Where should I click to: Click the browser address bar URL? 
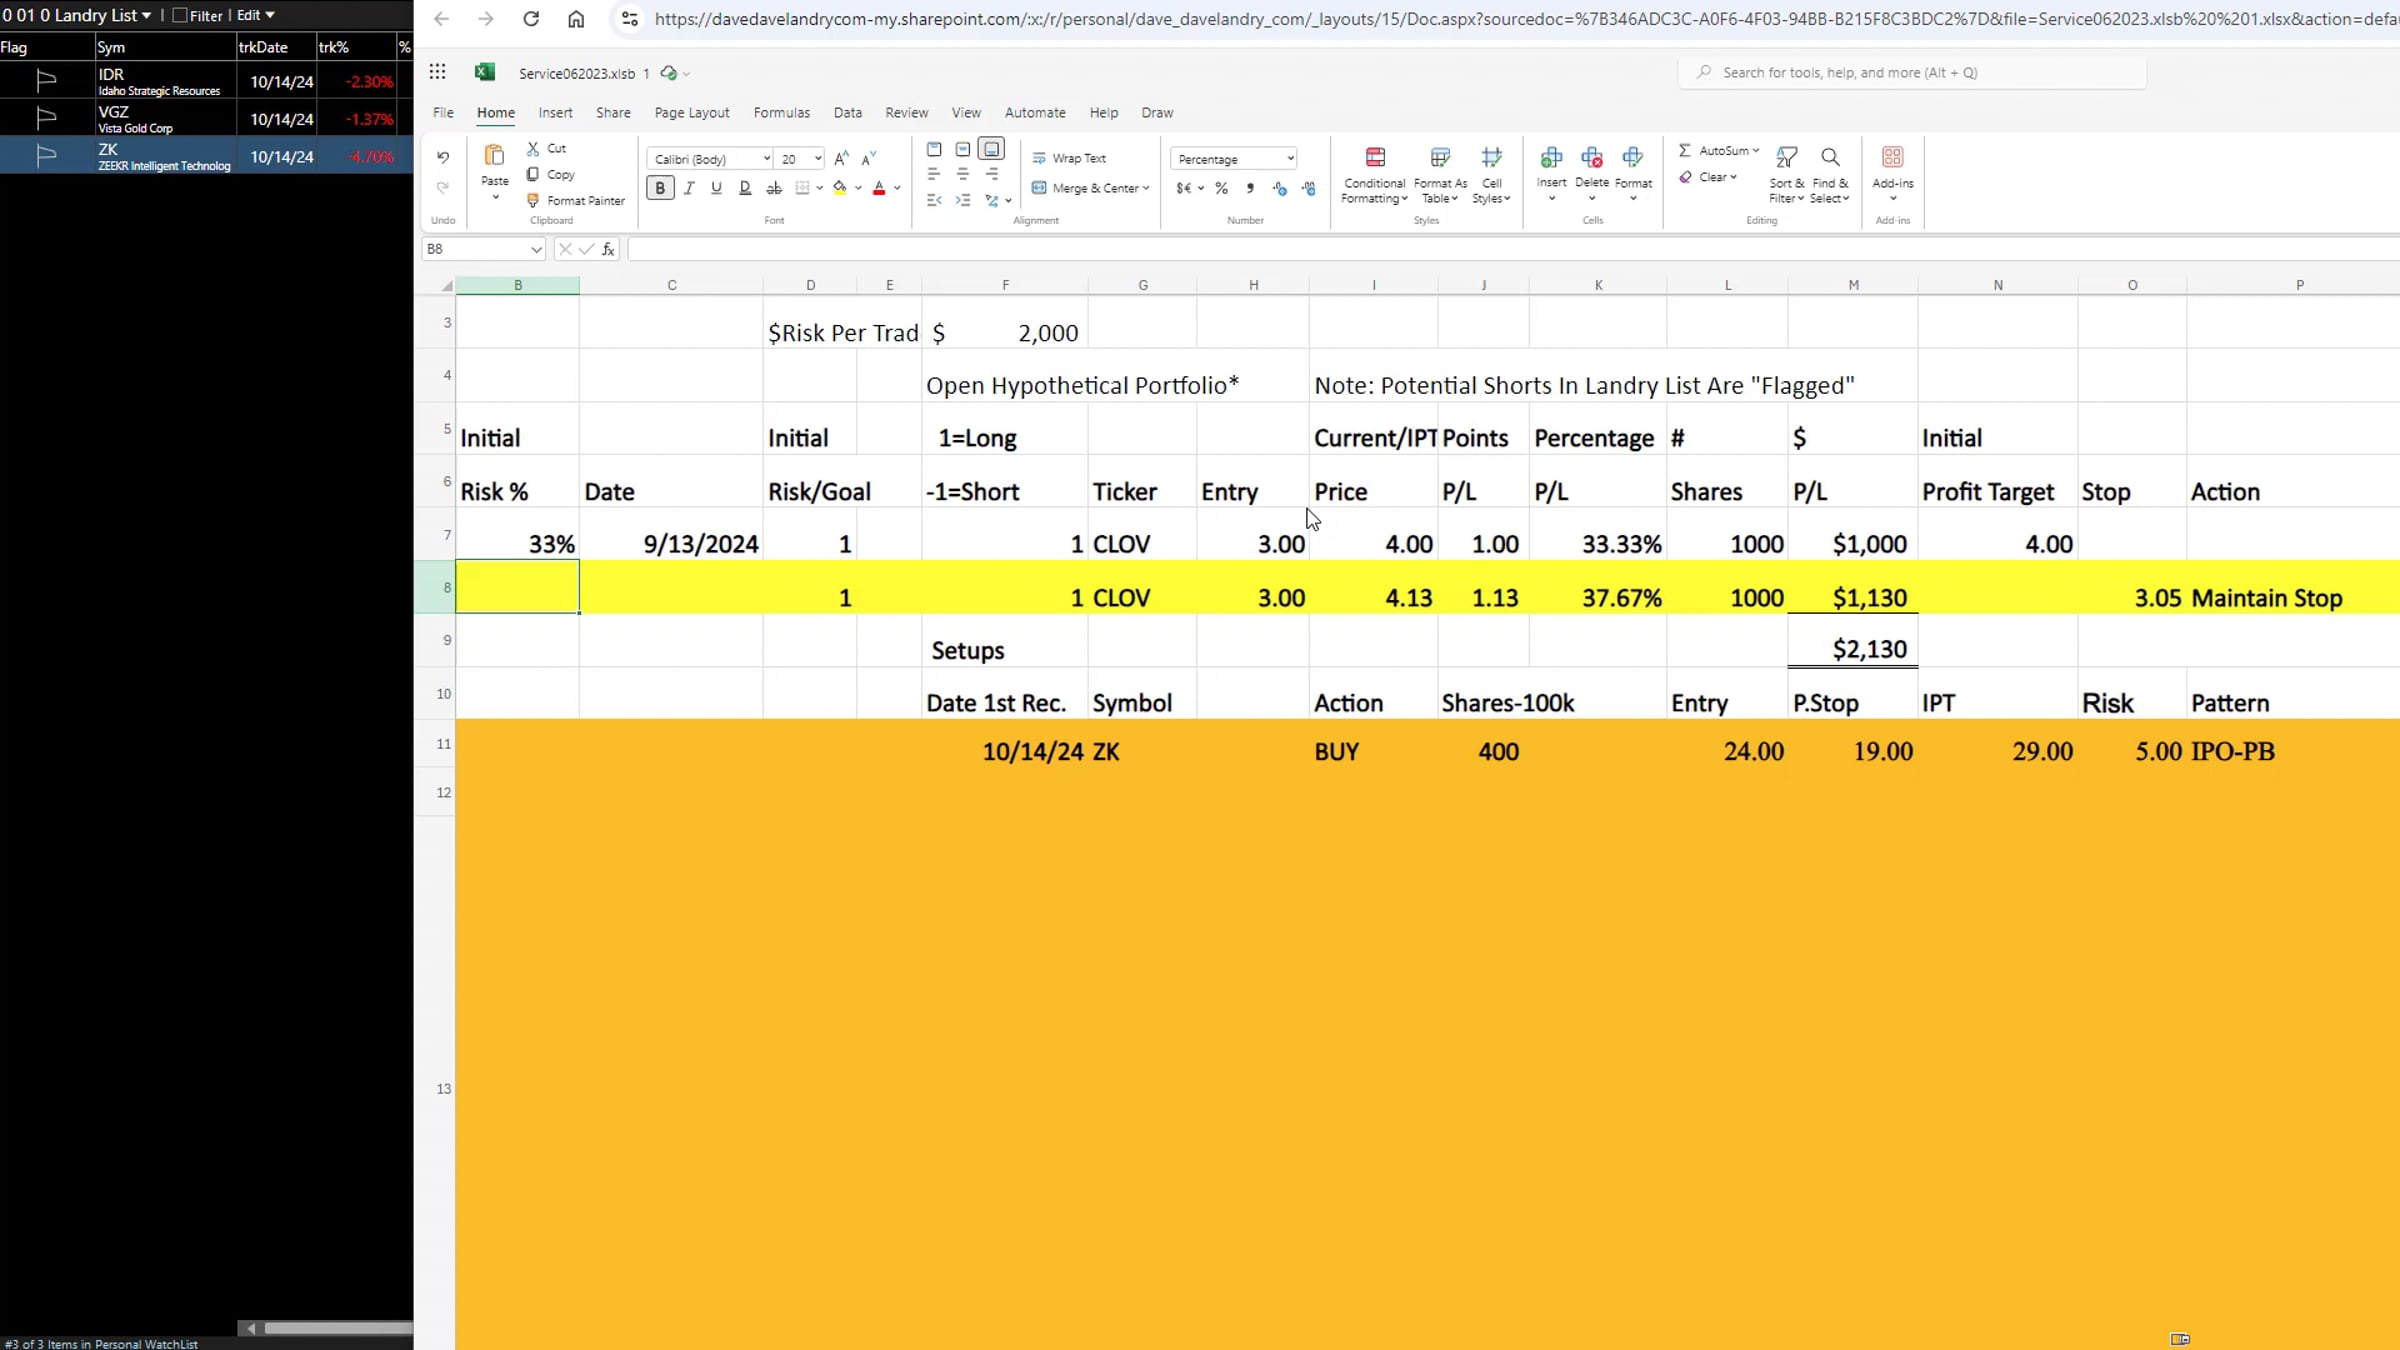click(1526, 19)
